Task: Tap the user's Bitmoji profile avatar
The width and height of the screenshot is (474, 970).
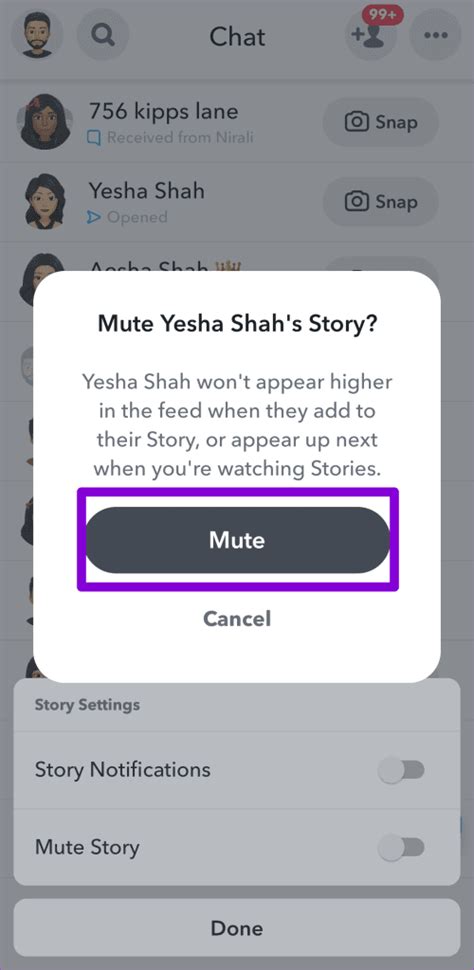Action: point(37,35)
